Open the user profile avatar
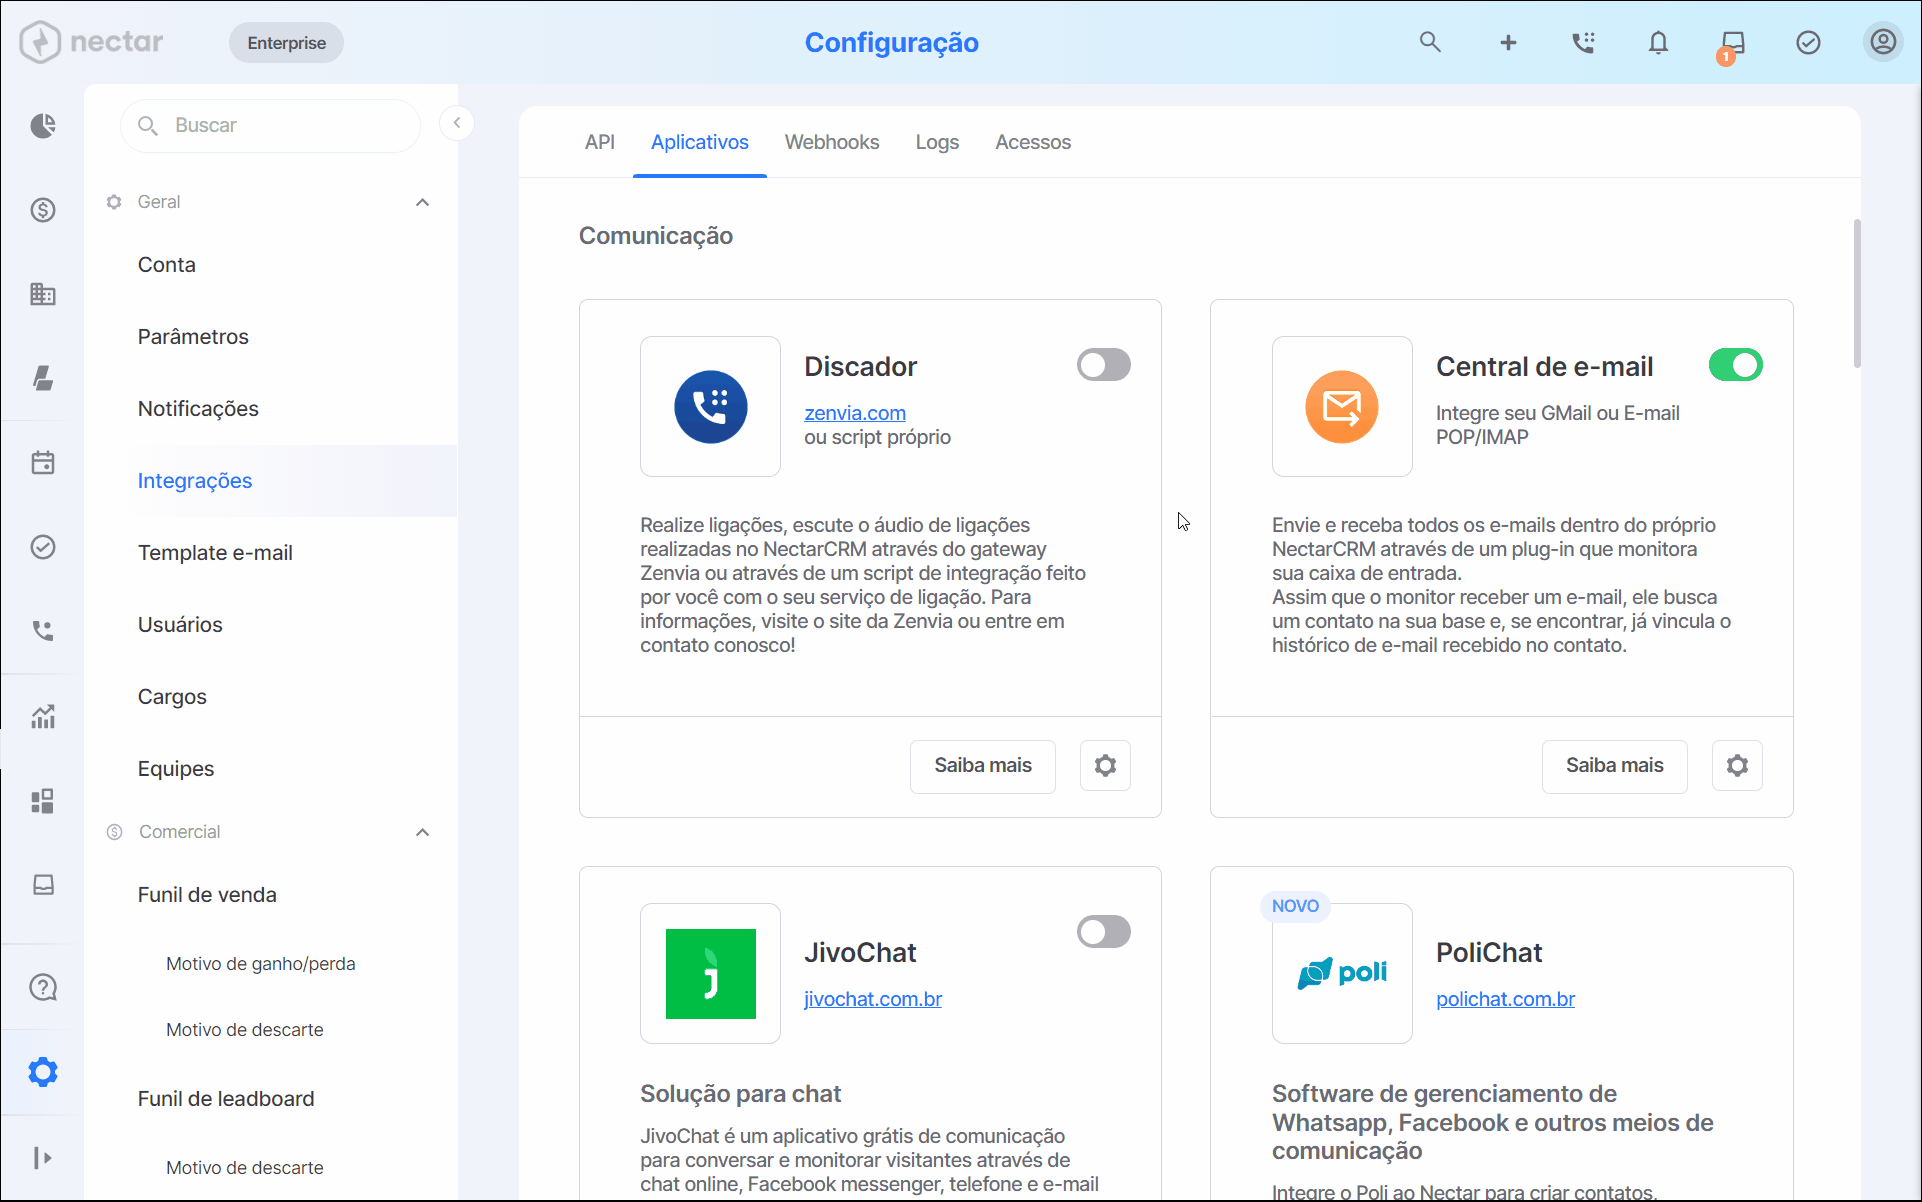The image size is (1922, 1202). pyautogui.click(x=1883, y=42)
